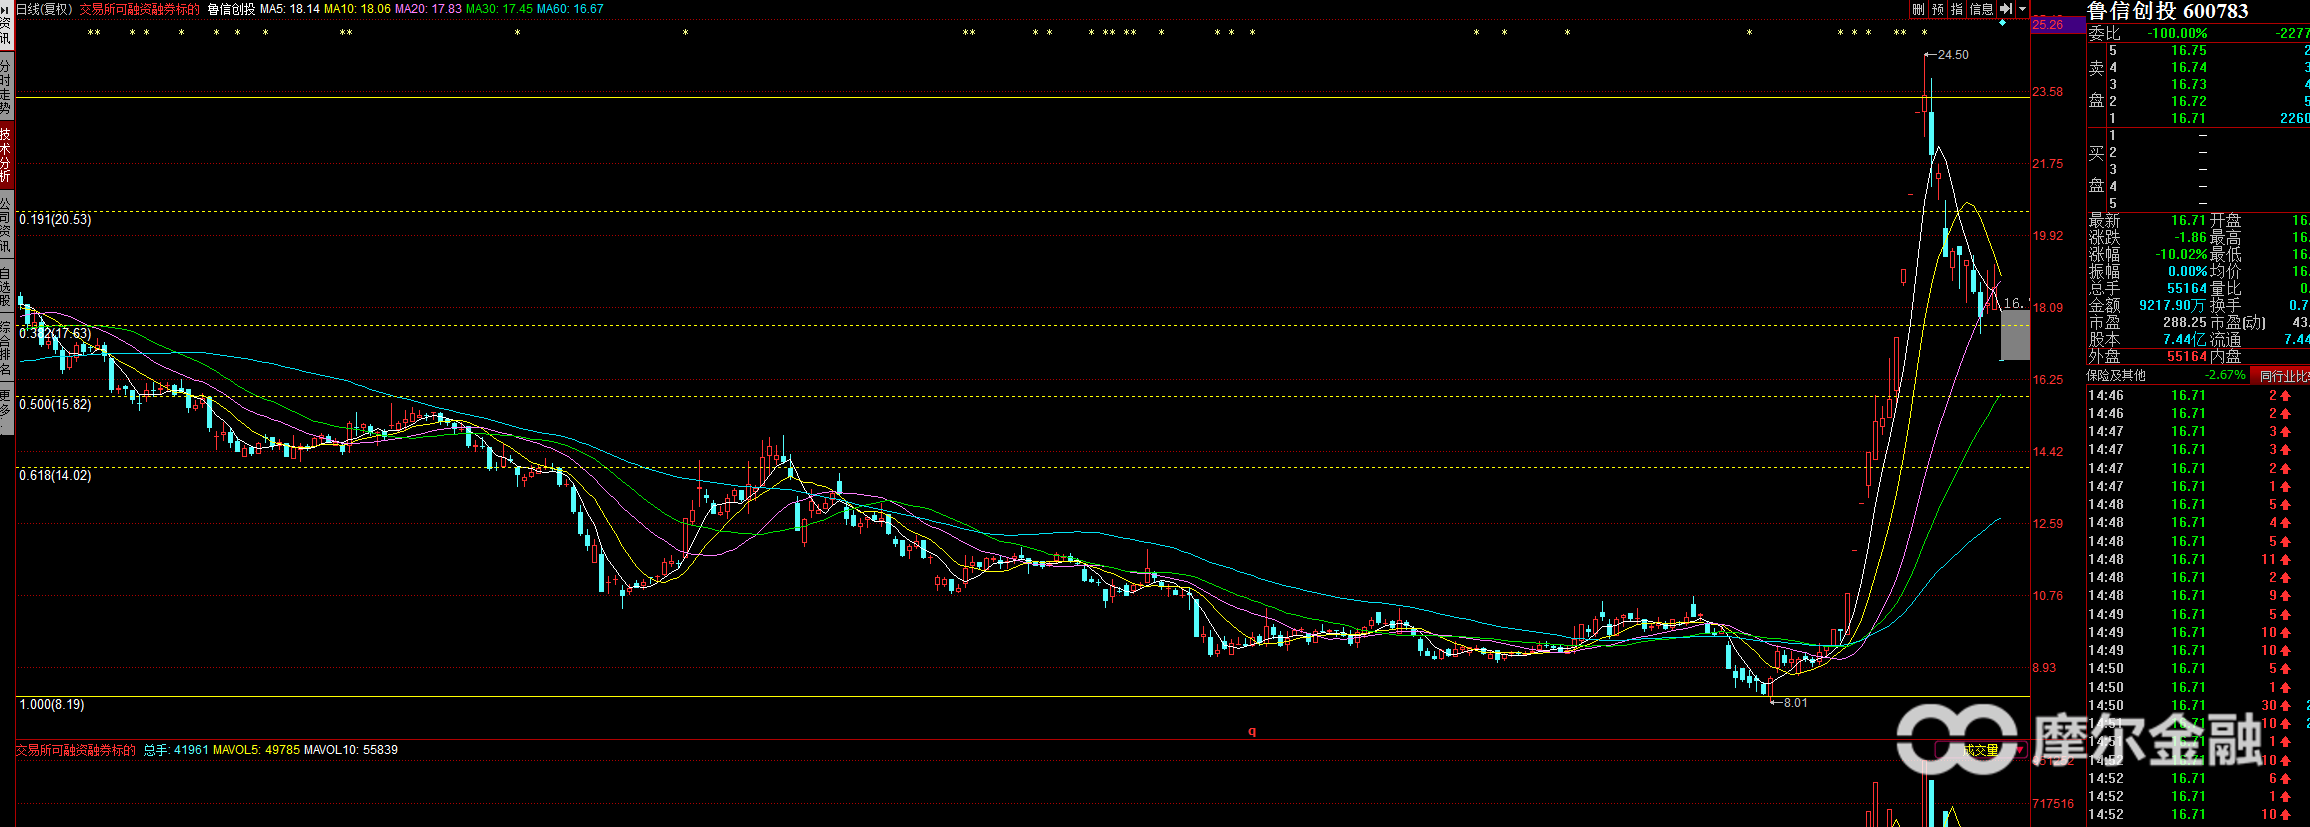Click the MA60: 16.67 indicator value

(570, 9)
